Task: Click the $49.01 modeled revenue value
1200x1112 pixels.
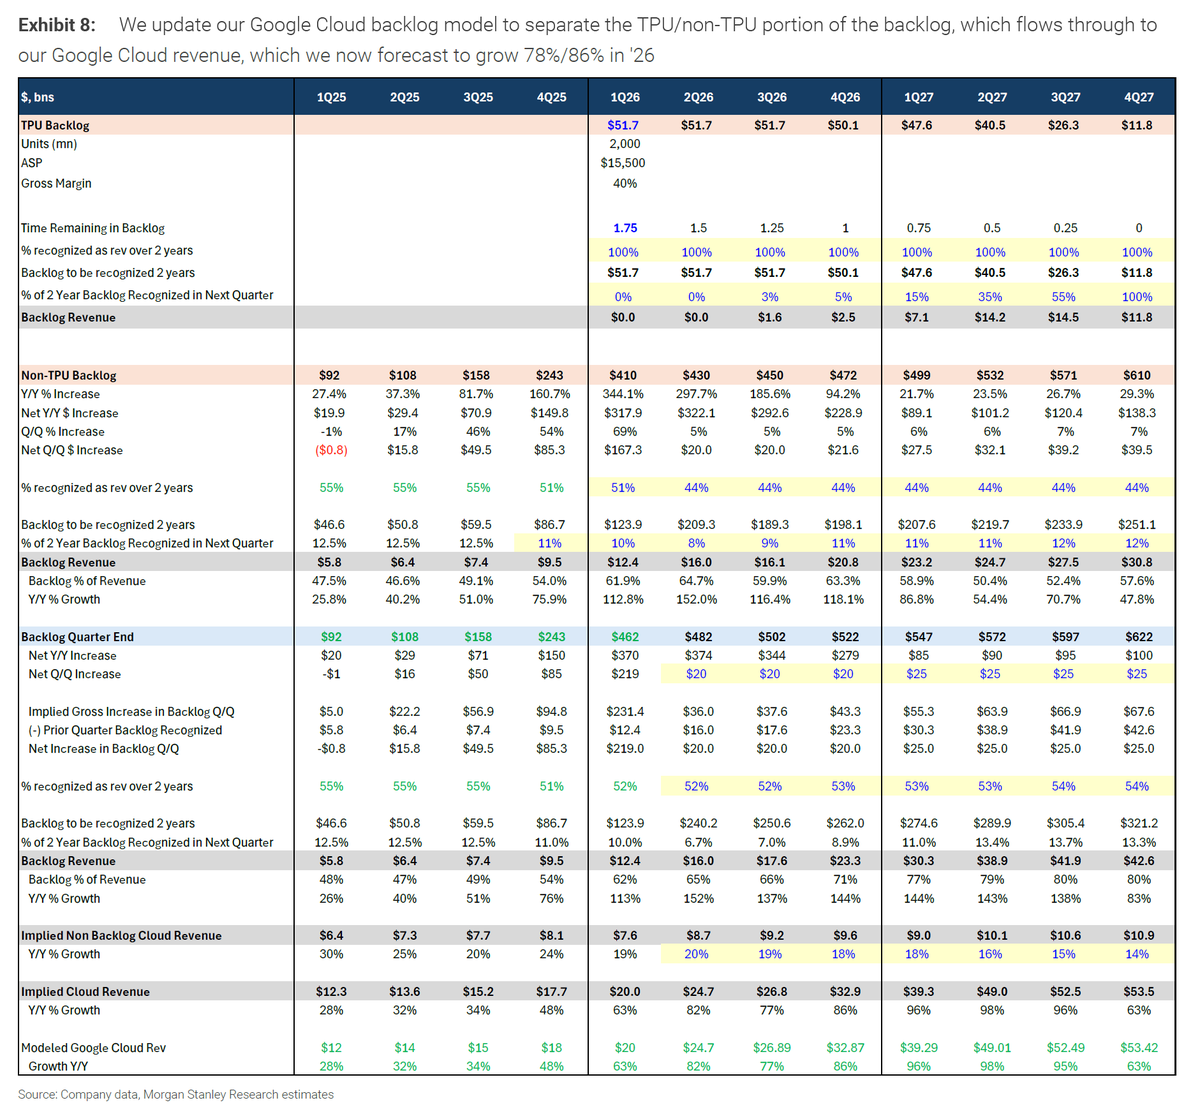Action: click(991, 1048)
